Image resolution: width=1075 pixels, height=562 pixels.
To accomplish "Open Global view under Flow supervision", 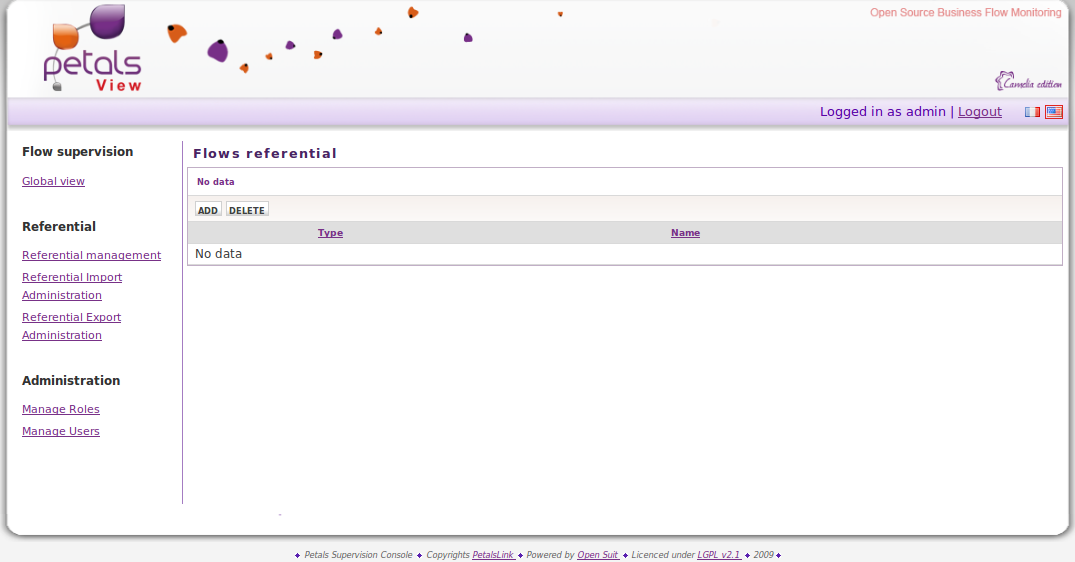I will coord(53,181).
